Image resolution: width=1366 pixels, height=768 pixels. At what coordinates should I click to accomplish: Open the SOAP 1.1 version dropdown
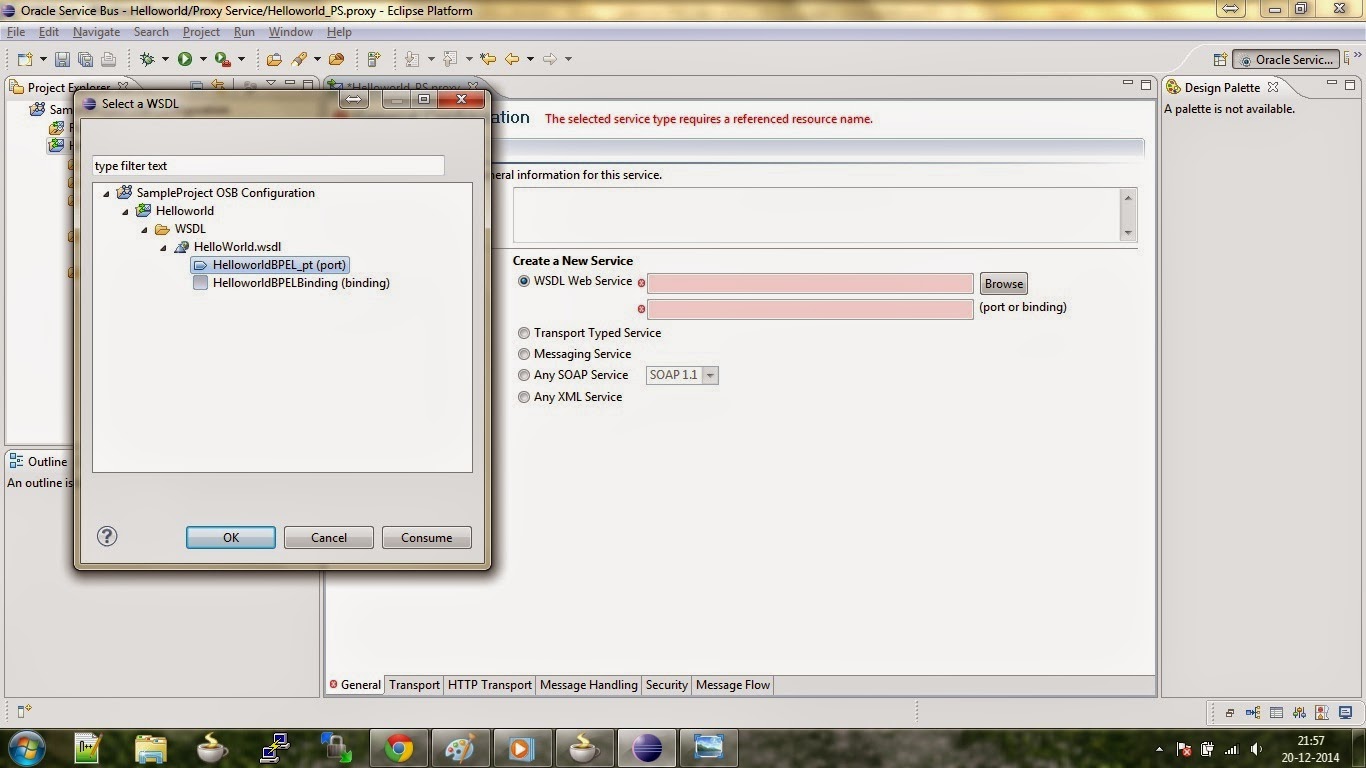[710, 376]
